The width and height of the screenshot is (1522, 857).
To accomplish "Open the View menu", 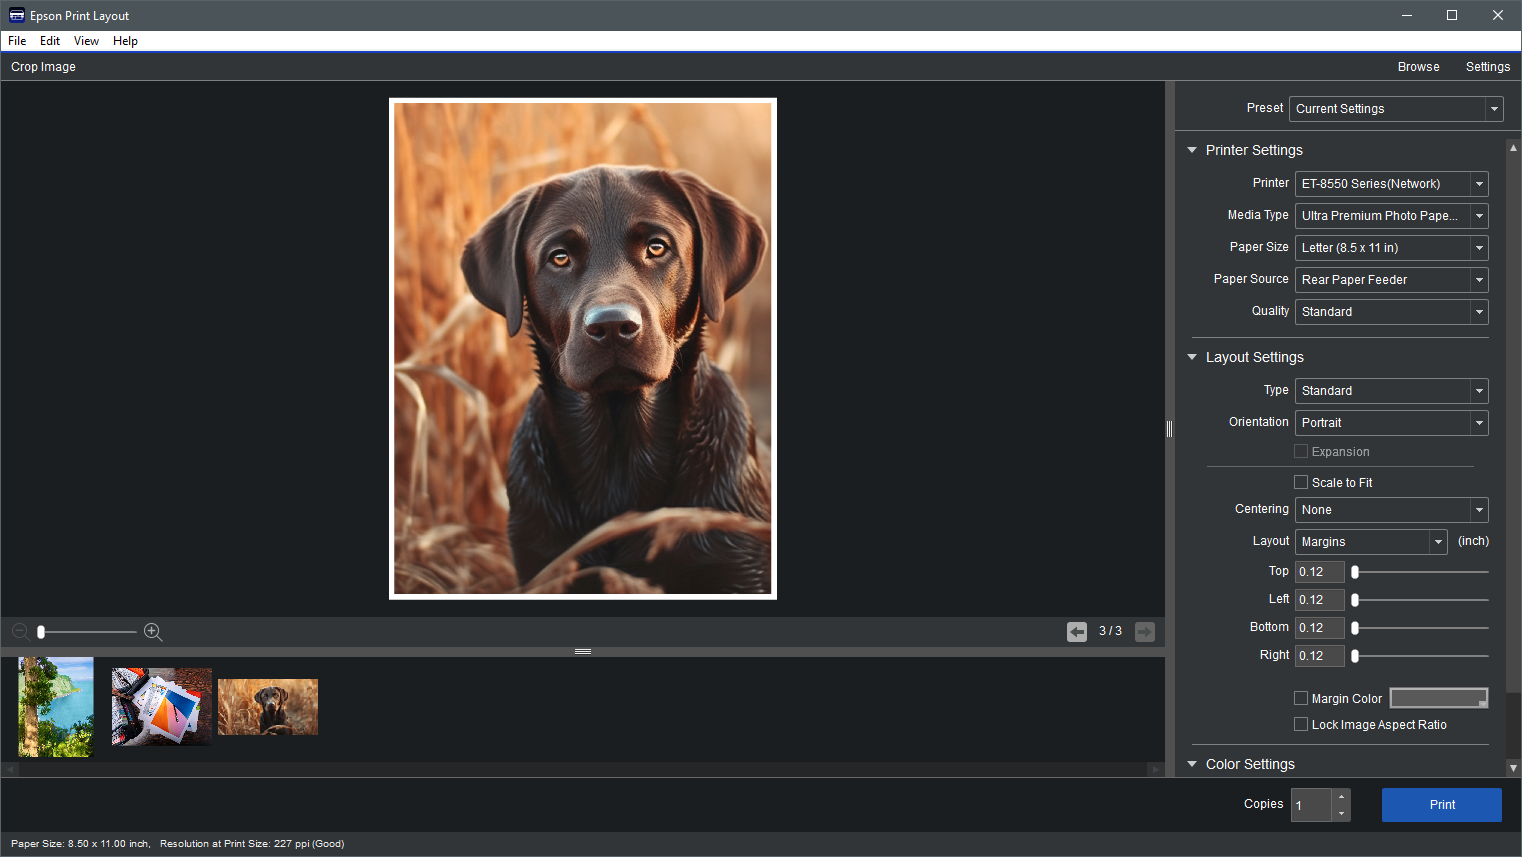I will (86, 41).
